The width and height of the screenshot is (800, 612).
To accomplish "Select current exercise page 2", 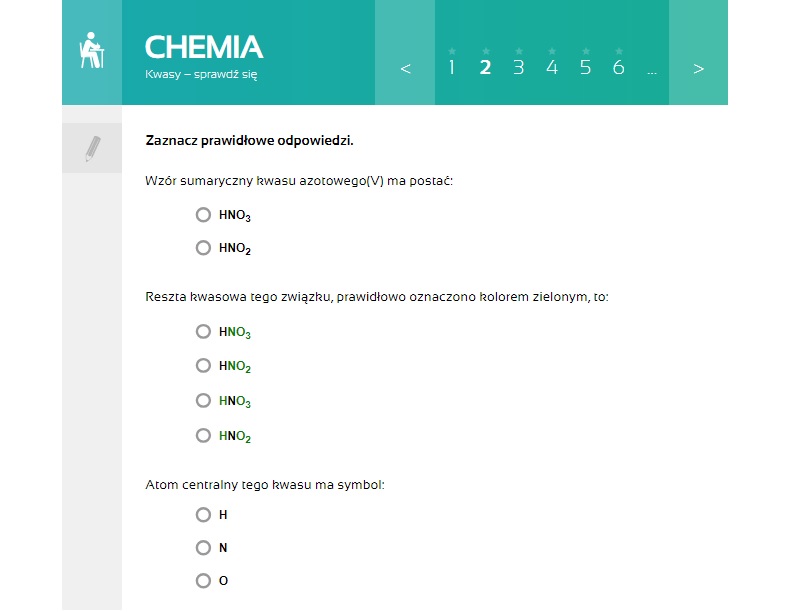I will pyautogui.click(x=485, y=67).
